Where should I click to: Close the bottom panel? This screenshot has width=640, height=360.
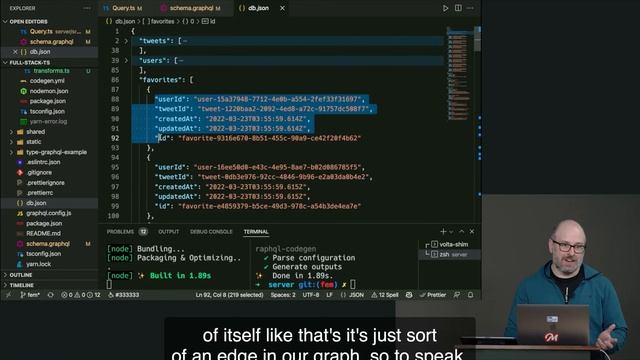[x=472, y=231]
